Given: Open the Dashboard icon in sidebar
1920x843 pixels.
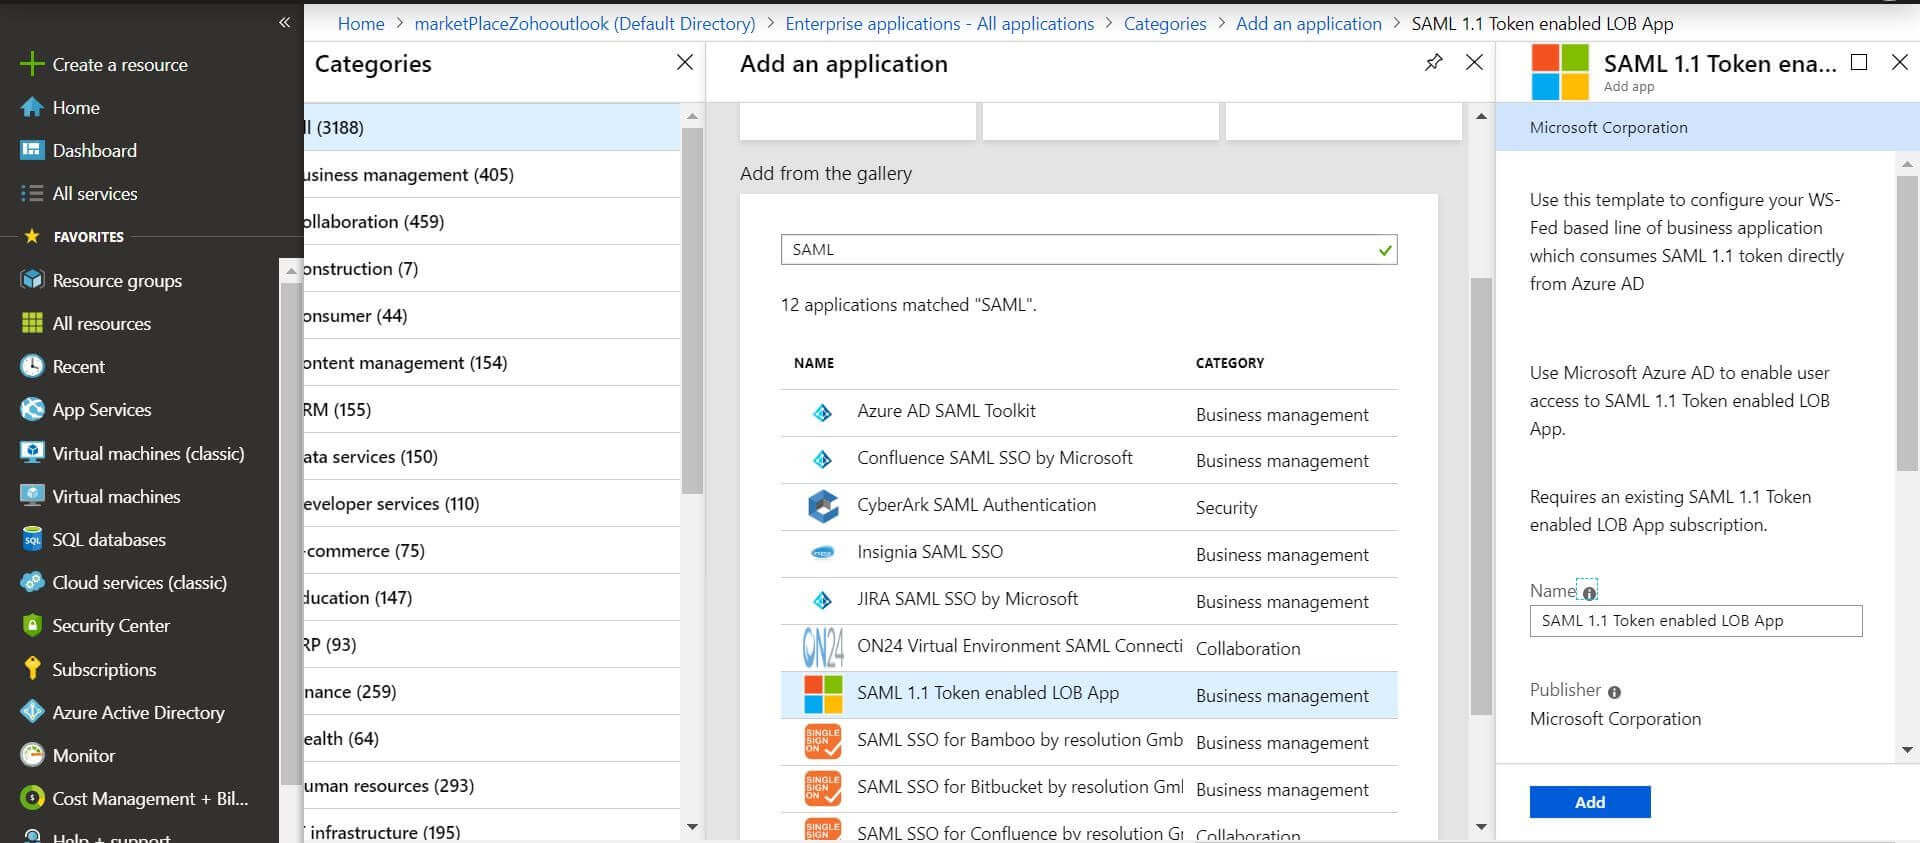Looking at the screenshot, I should (32, 150).
